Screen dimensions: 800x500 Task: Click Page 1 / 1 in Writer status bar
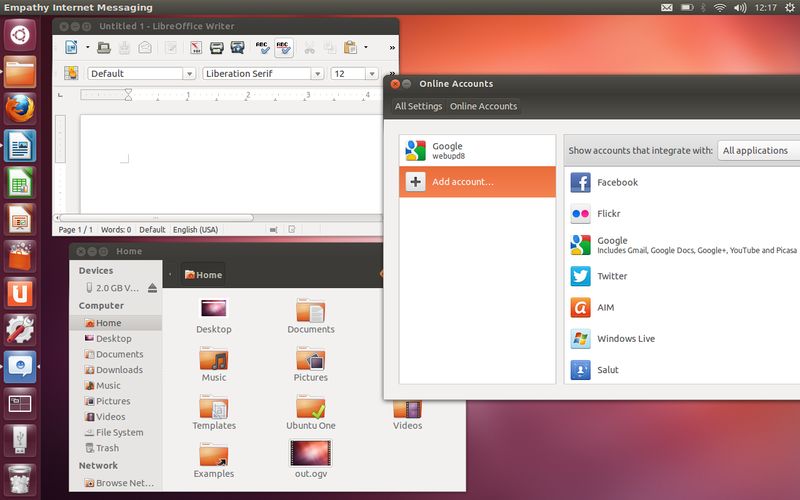tap(76, 230)
